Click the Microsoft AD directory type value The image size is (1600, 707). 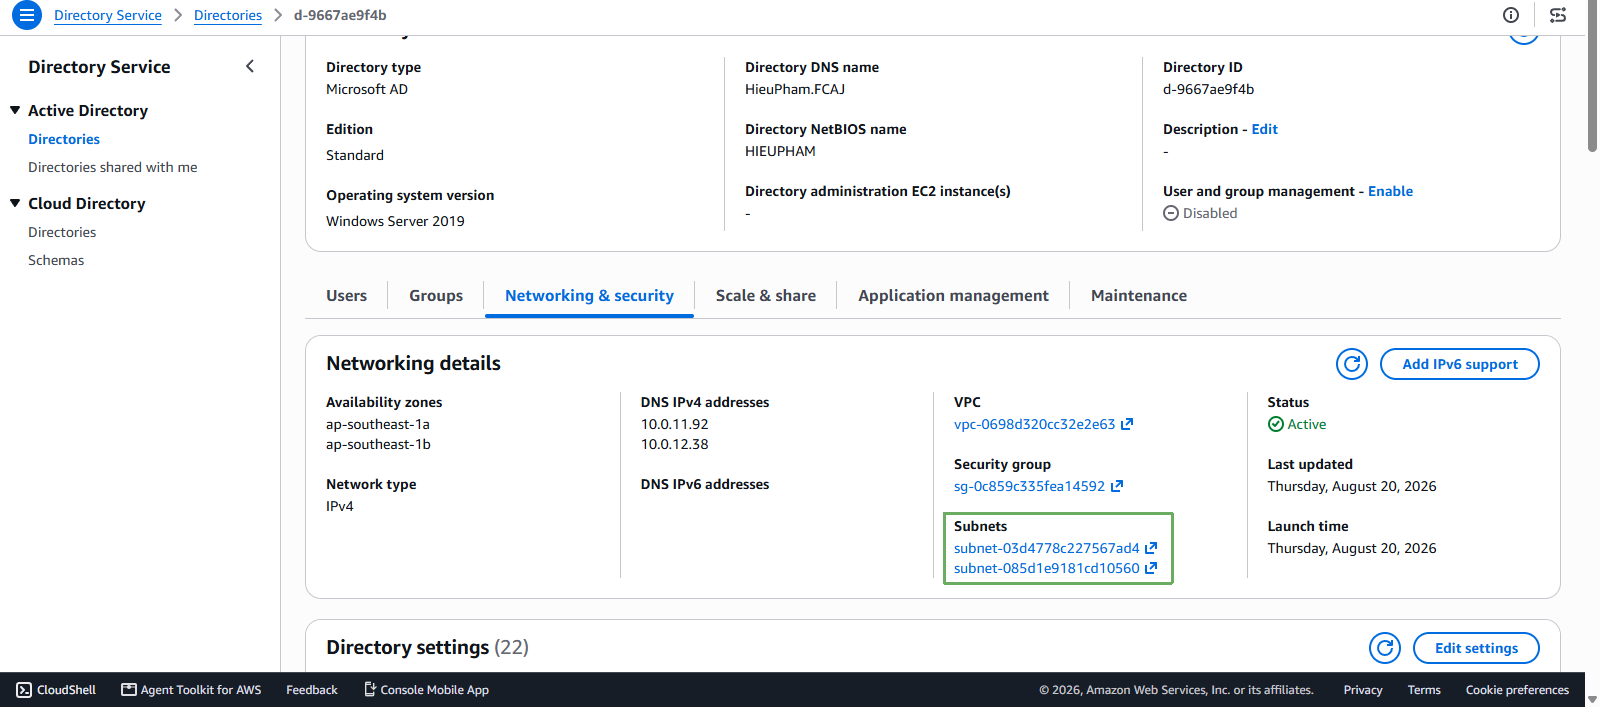point(367,89)
